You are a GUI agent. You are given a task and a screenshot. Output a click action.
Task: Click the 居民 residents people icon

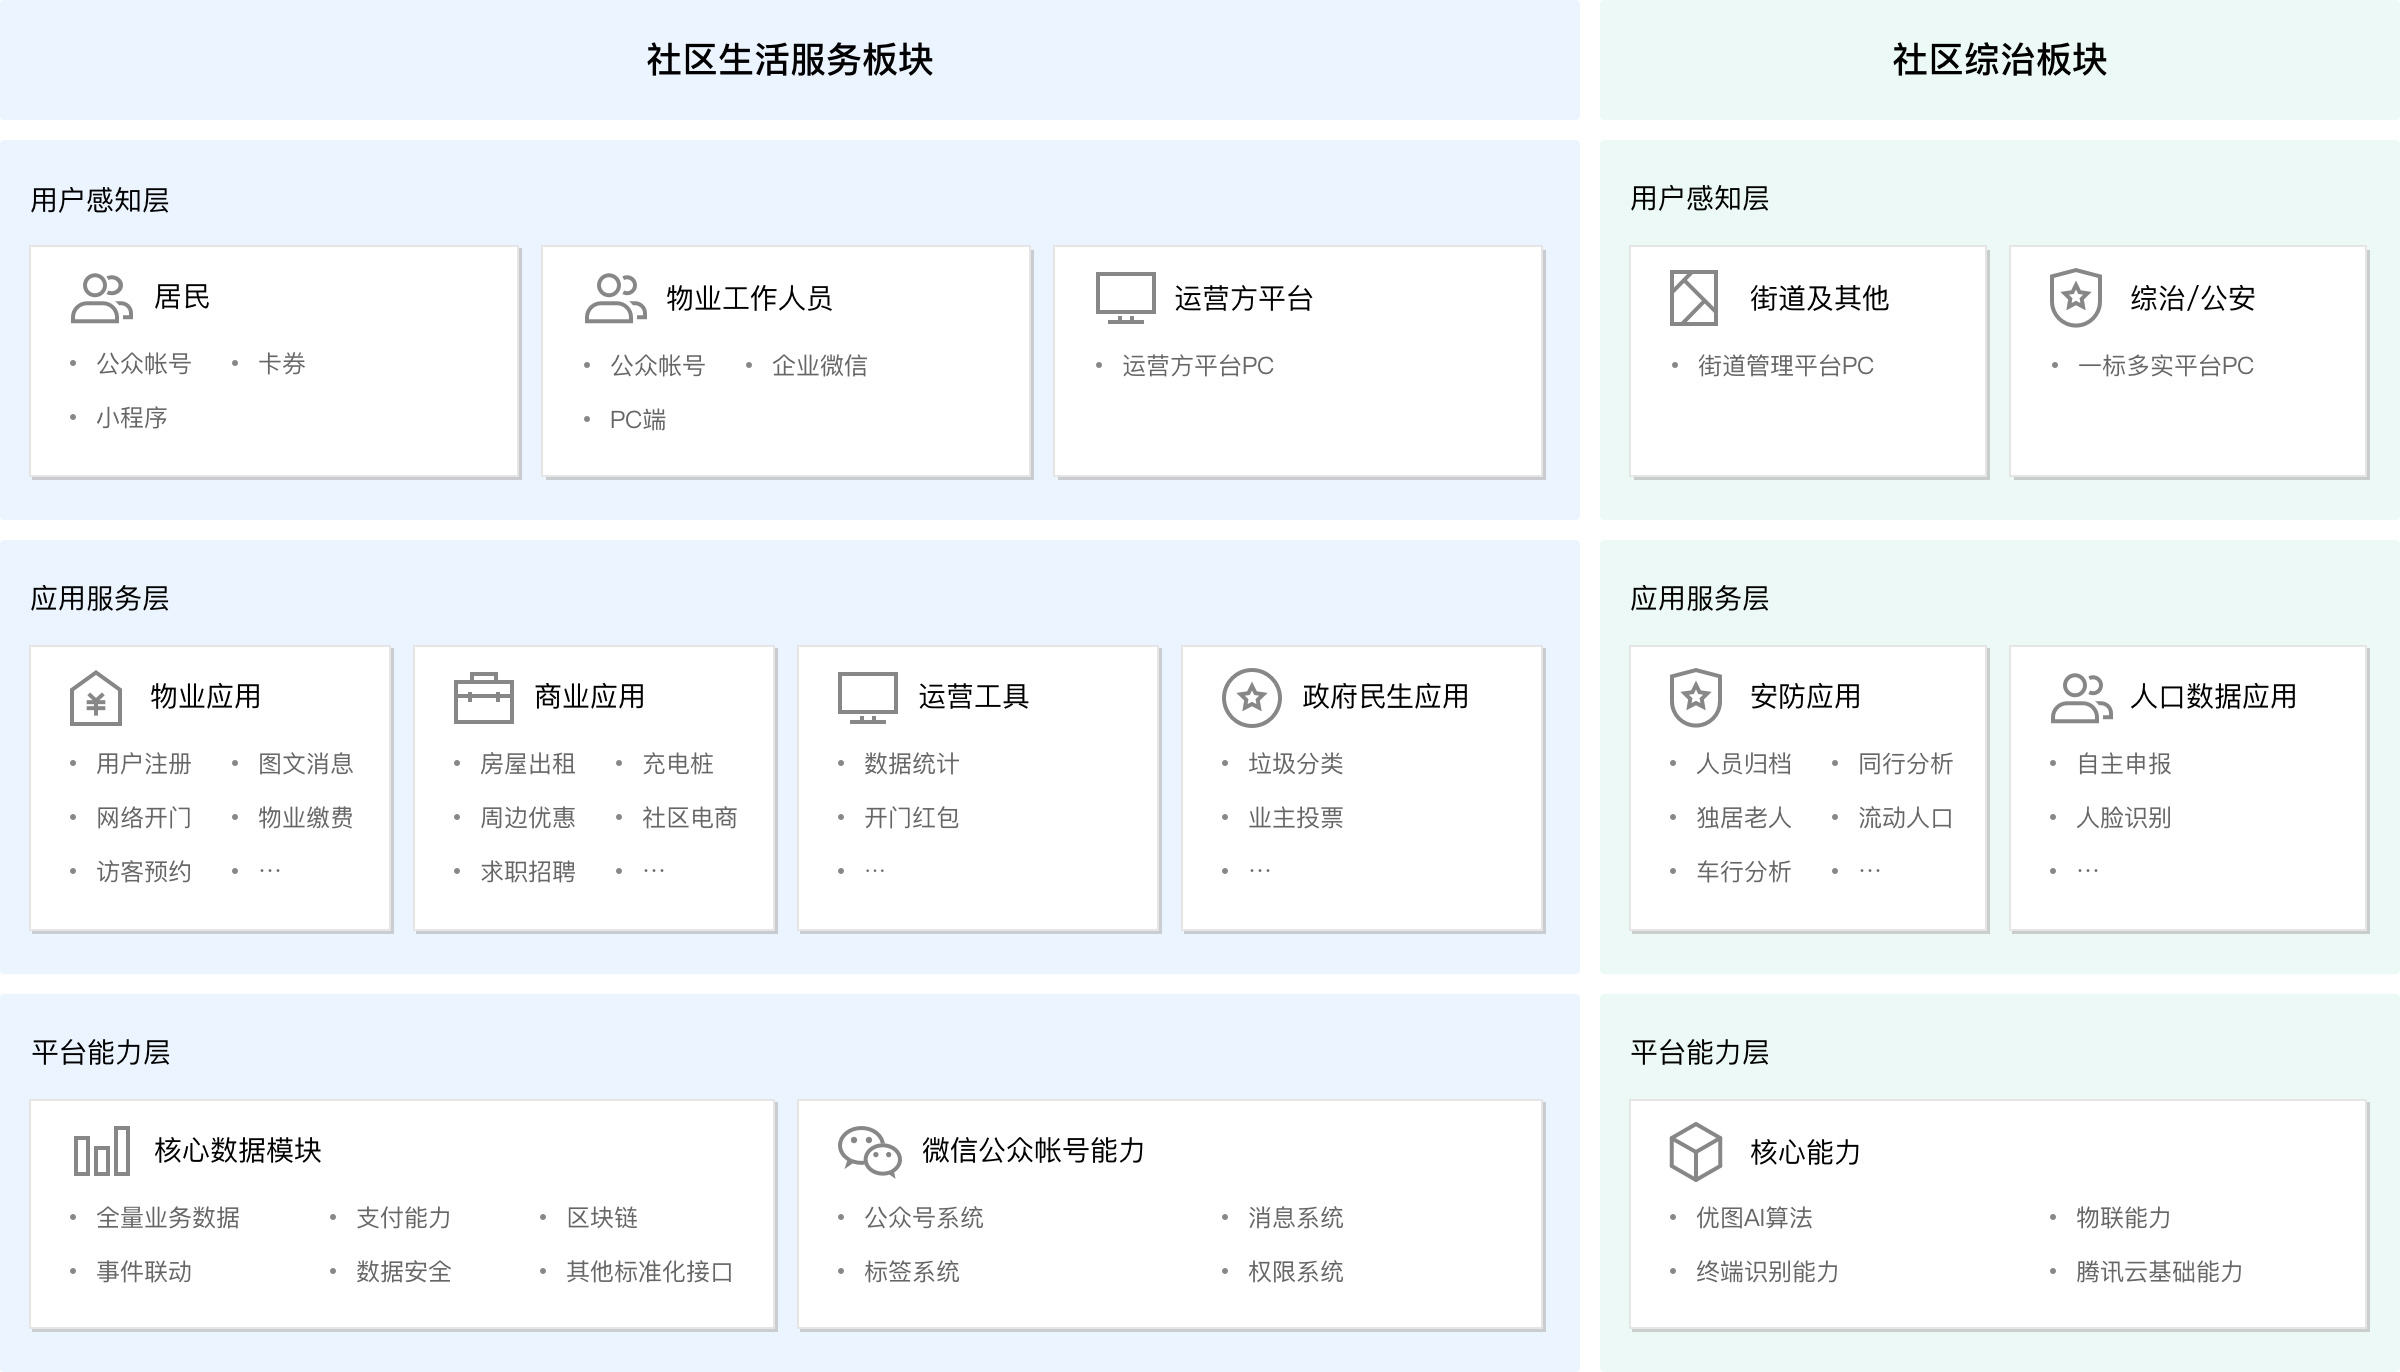[102, 298]
